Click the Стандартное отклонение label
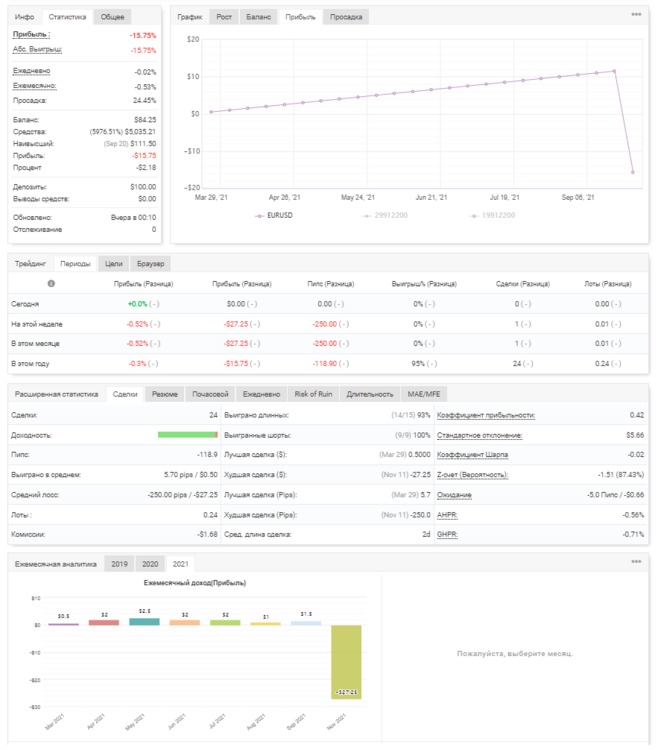 (x=480, y=435)
